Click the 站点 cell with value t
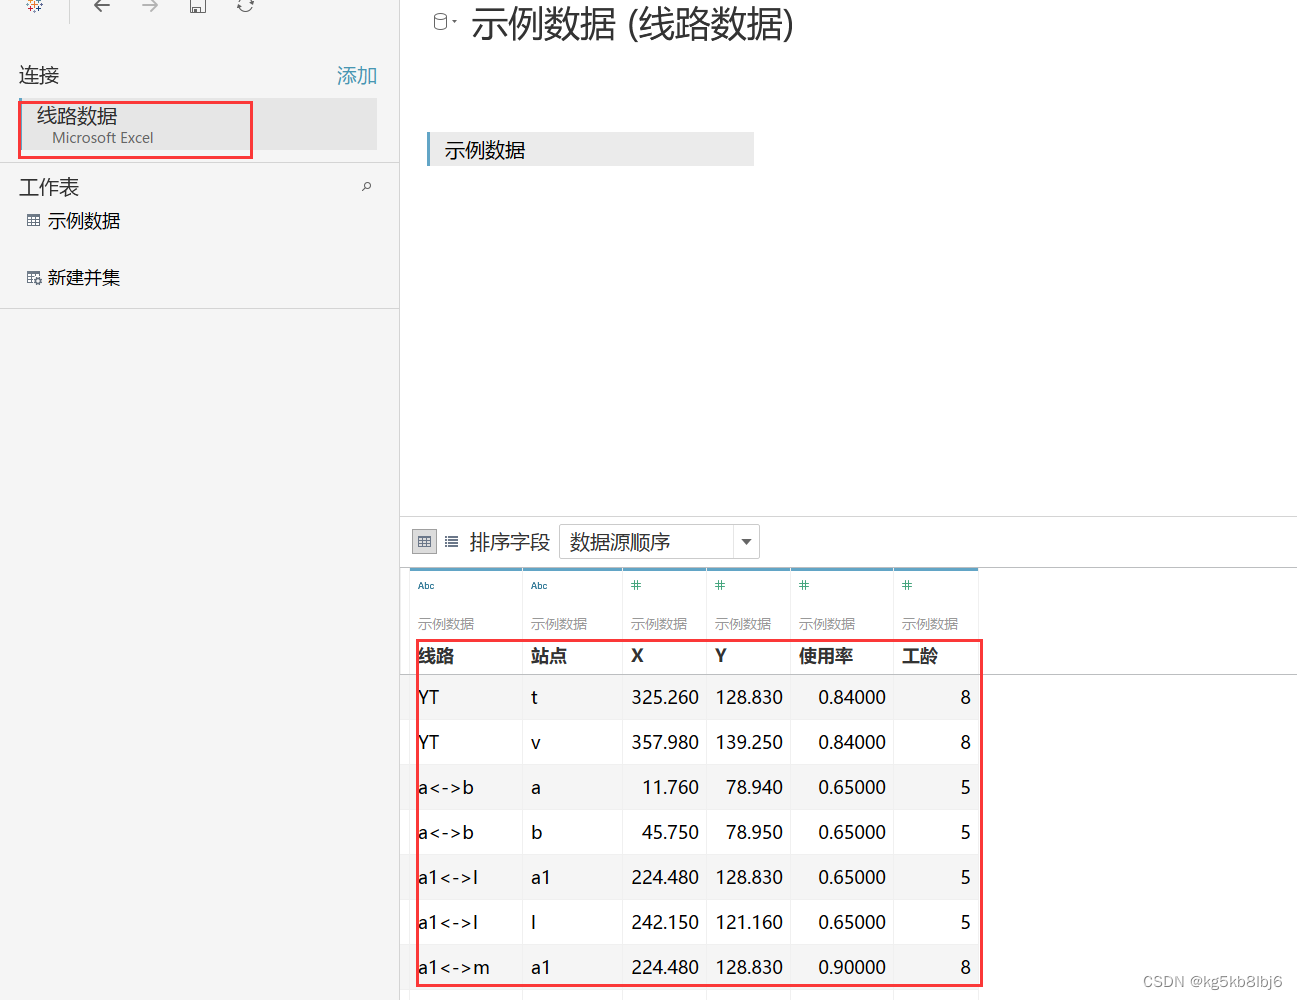This screenshot has width=1297, height=1000. click(x=573, y=697)
